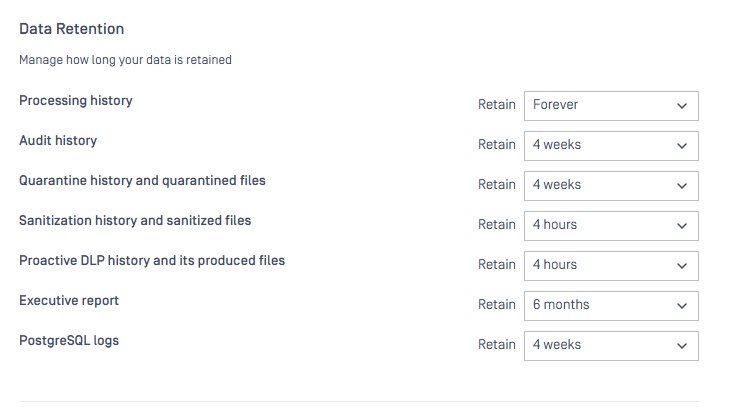Click chevron arrow in Executive report dropdown

tap(682, 305)
